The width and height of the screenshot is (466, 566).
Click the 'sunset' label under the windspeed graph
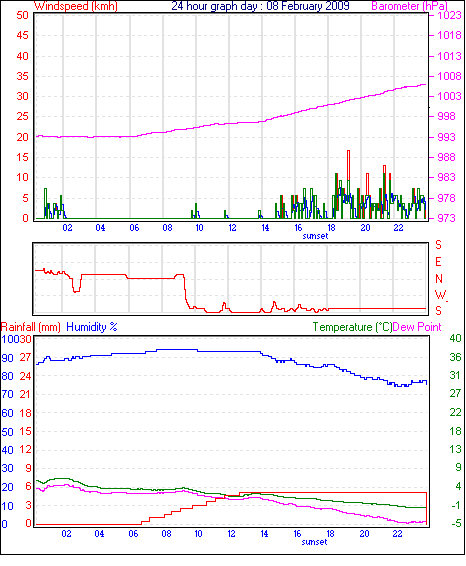pyautogui.click(x=315, y=236)
